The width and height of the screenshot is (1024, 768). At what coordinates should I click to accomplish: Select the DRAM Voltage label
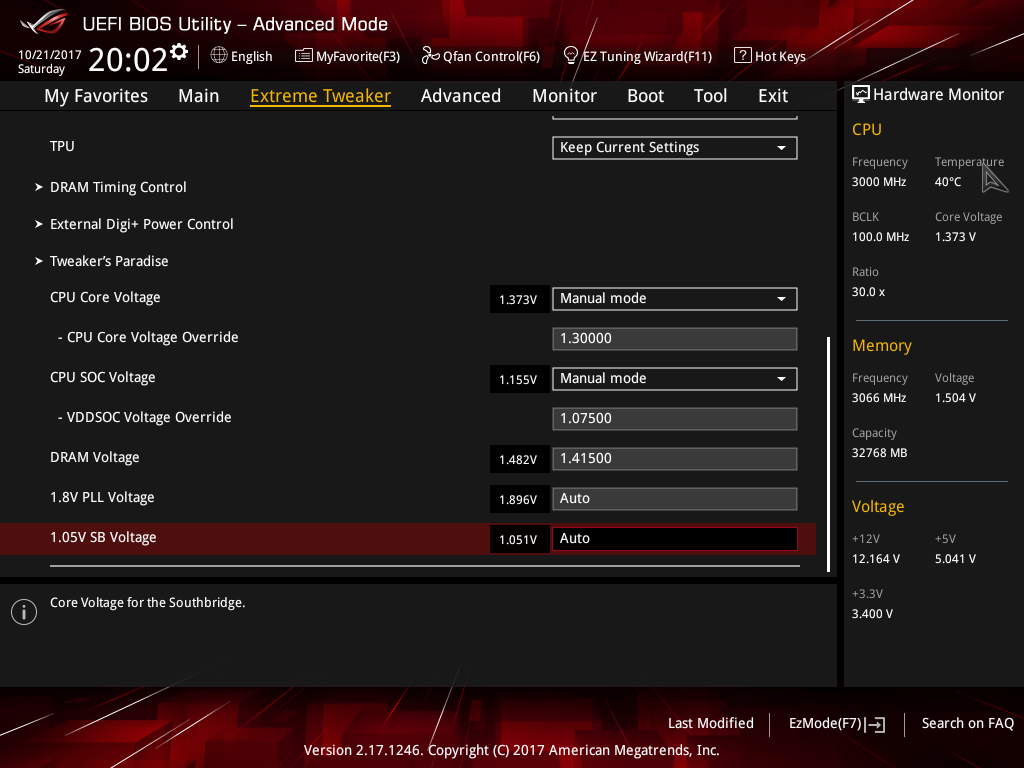click(x=95, y=457)
